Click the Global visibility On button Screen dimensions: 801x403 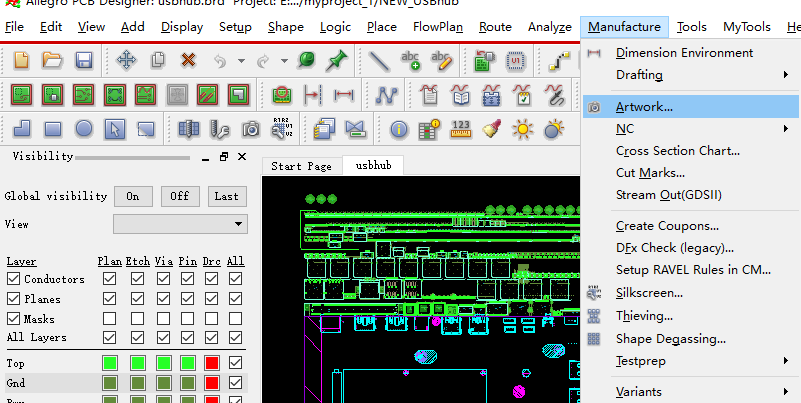pos(133,196)
